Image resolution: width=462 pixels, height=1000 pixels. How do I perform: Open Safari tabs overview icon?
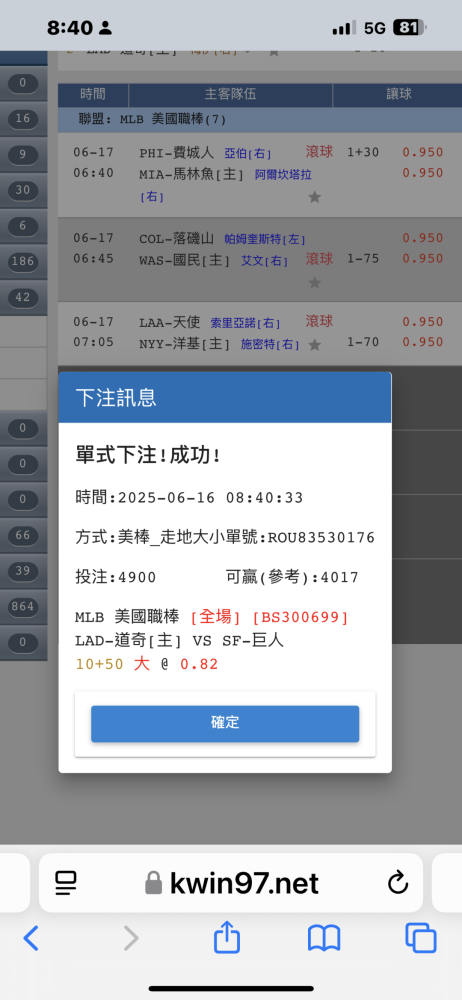[421, 938]
